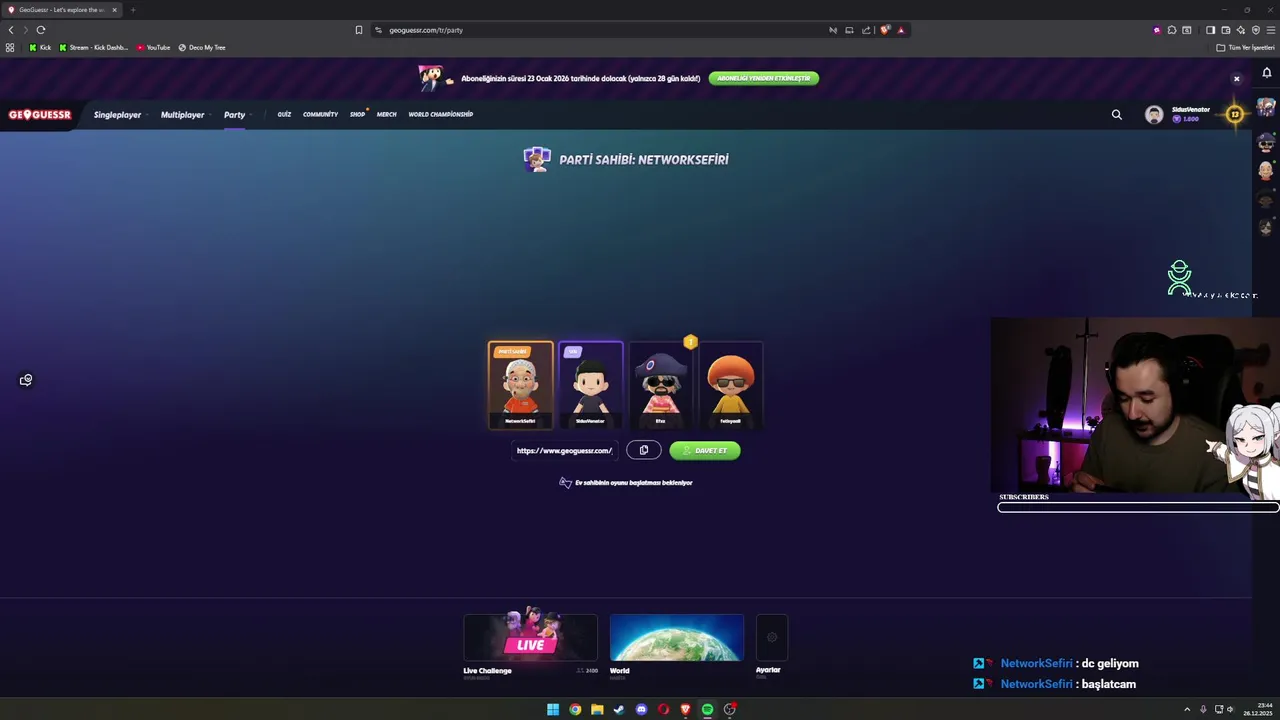Open the search magnifier icon
1280x720 pixels.
(x=1117, y=114)
